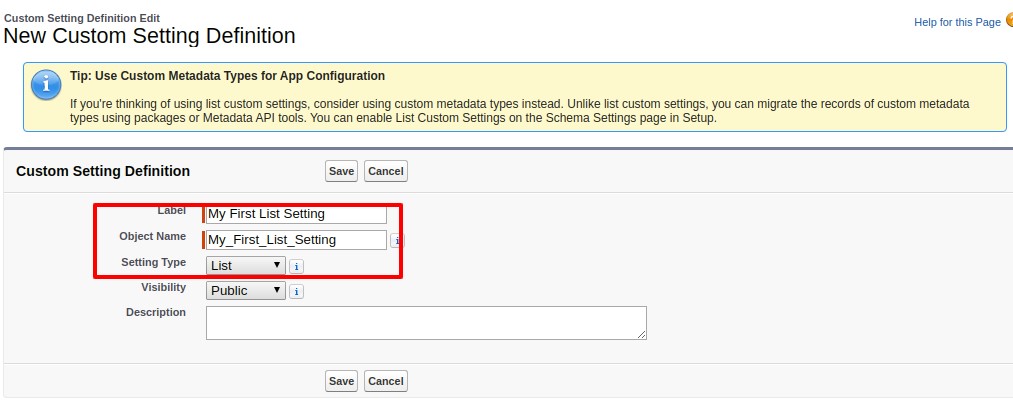The image size is (1013, 404).
Task: Click info icon beside Object Name field
Action: pyautogui.click(x=396, y=240)
